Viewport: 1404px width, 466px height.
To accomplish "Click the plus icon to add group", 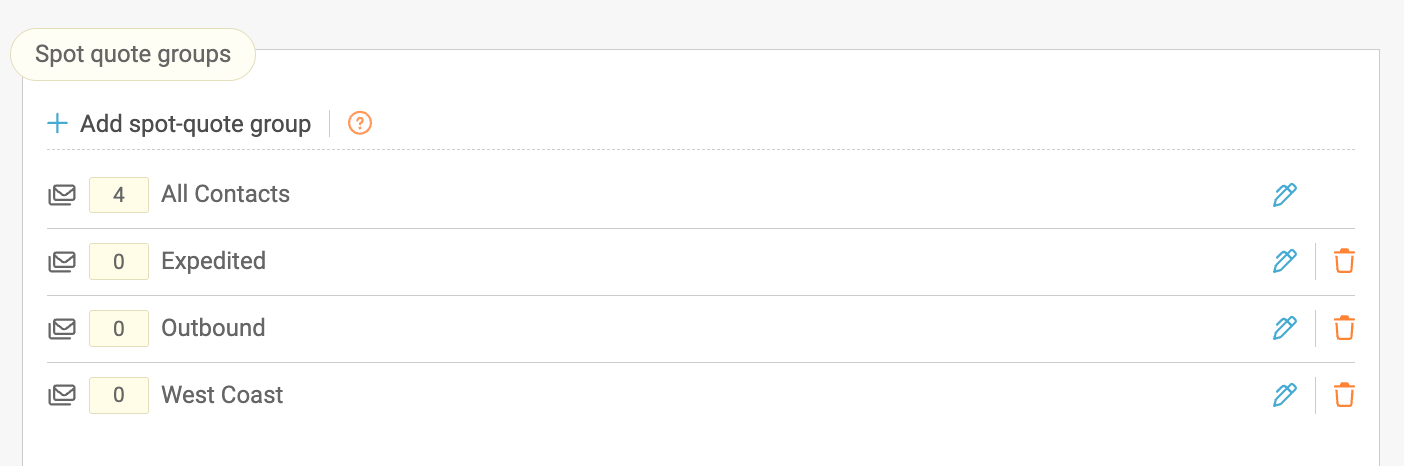I will tap(58, 124).
